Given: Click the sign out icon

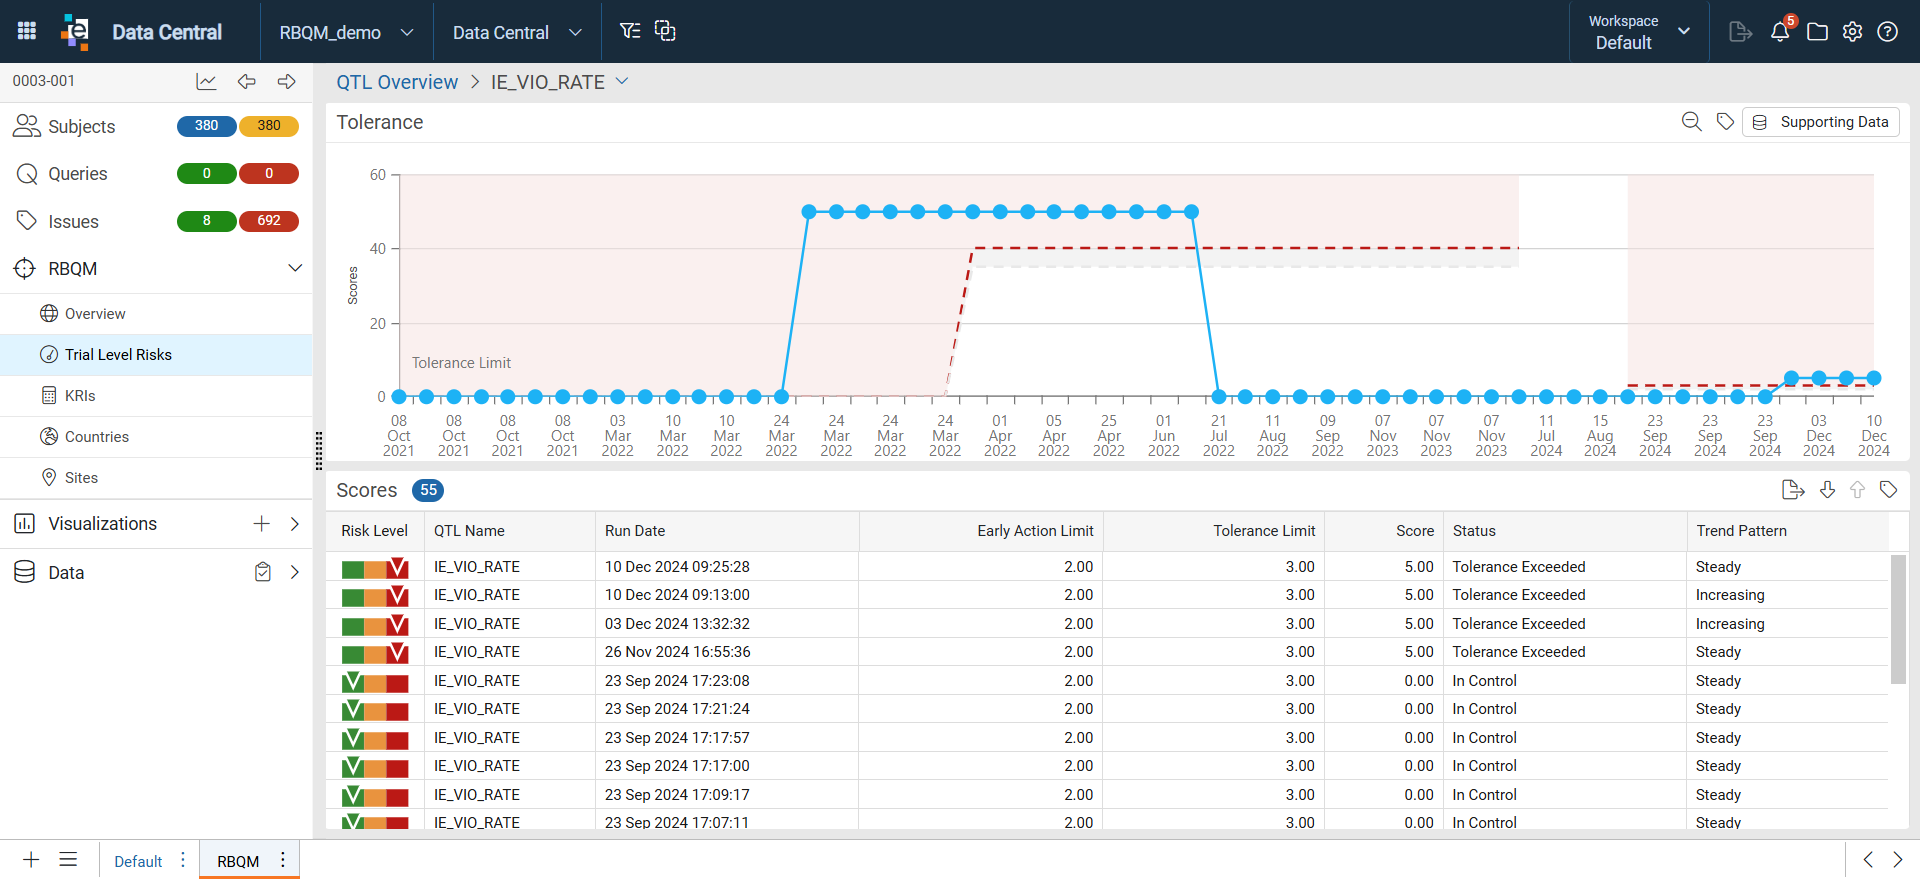Looking at the screenshot, I should [1740, 32].
